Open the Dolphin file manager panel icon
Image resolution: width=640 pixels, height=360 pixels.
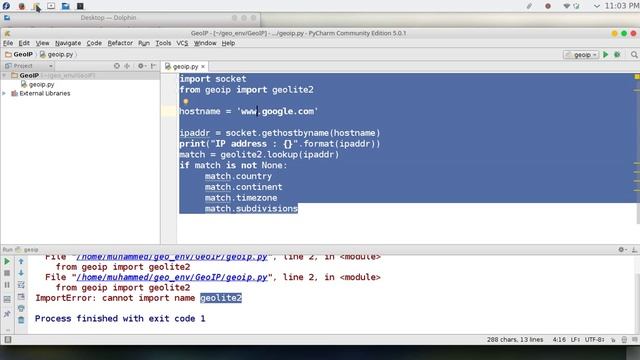coord(65,6)
